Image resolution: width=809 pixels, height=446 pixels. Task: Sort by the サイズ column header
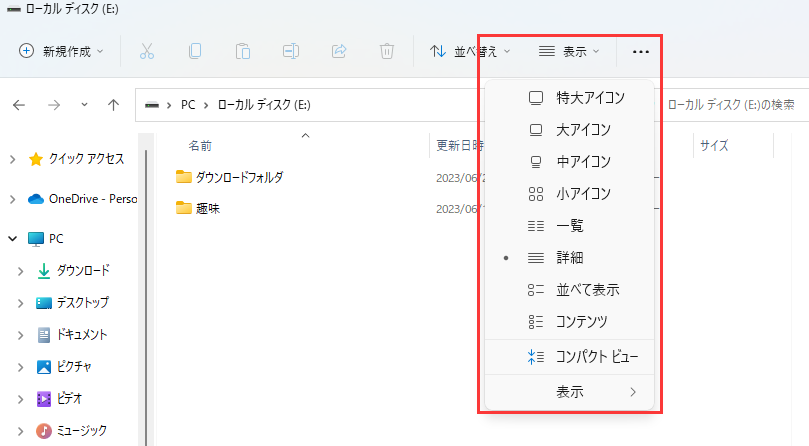coord(714,146)
